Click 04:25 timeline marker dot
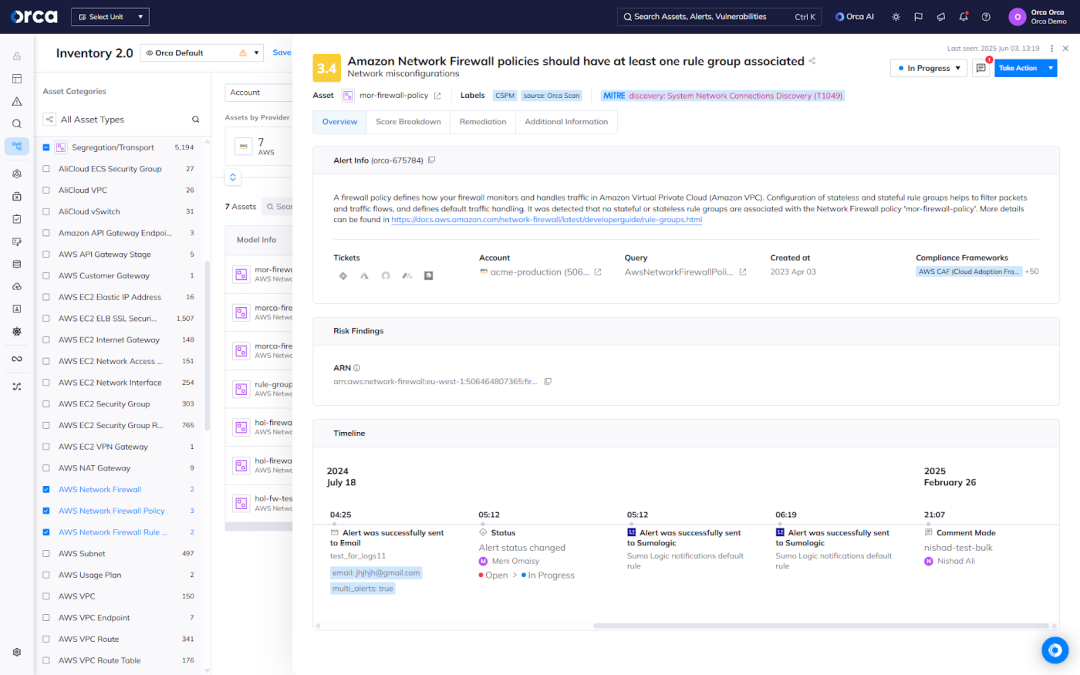The width and height of the screenshot is (1080, 675). click(x=334, y=524)
